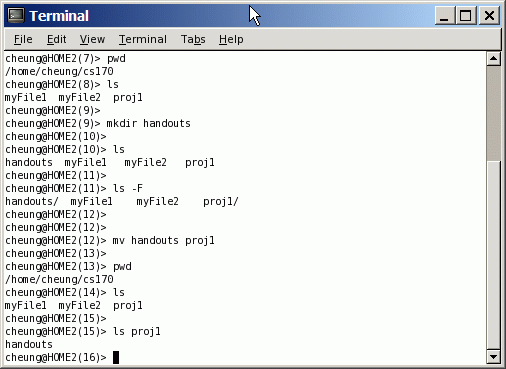Click 'handouts' output below ls proj1
This screenshot has width=506, height=369.
pos(29,344)
